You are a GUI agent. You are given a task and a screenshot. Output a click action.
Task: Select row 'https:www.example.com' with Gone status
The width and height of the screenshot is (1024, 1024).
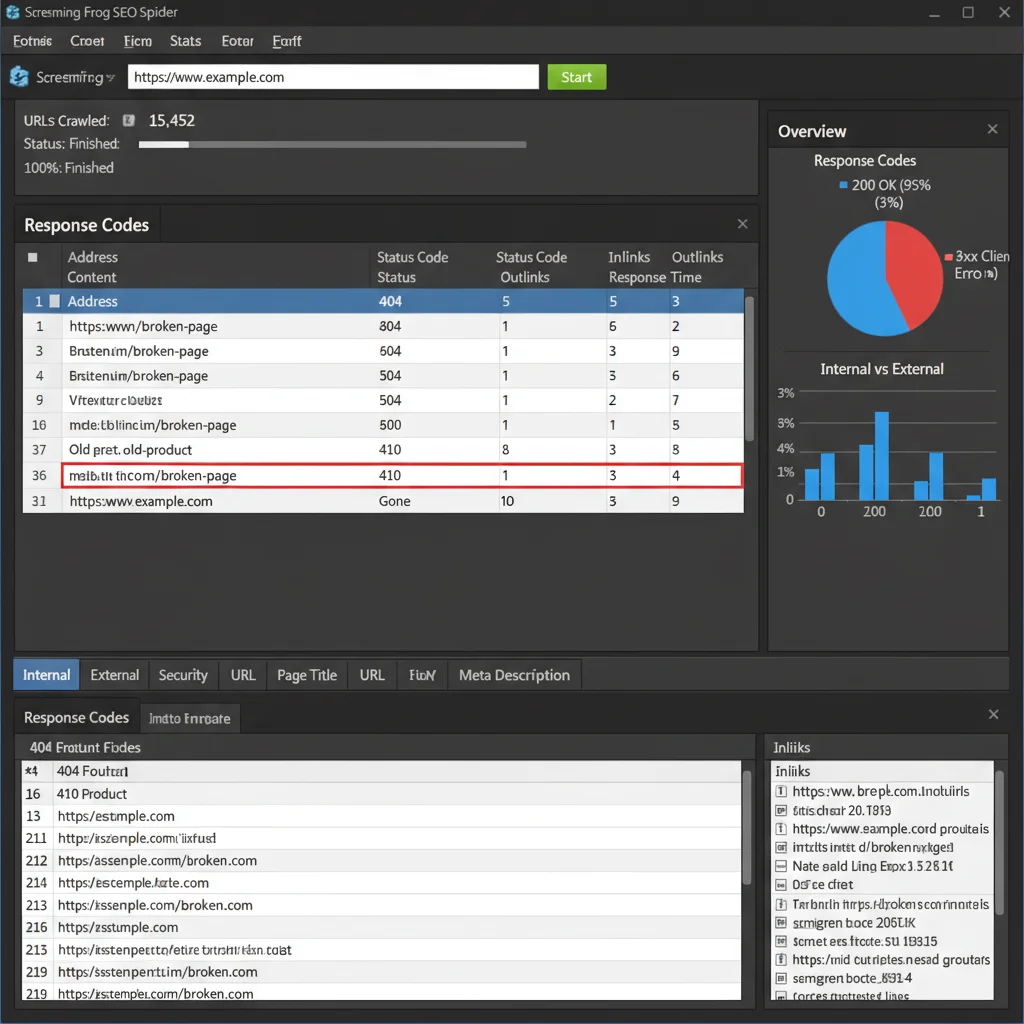point(383,501)
